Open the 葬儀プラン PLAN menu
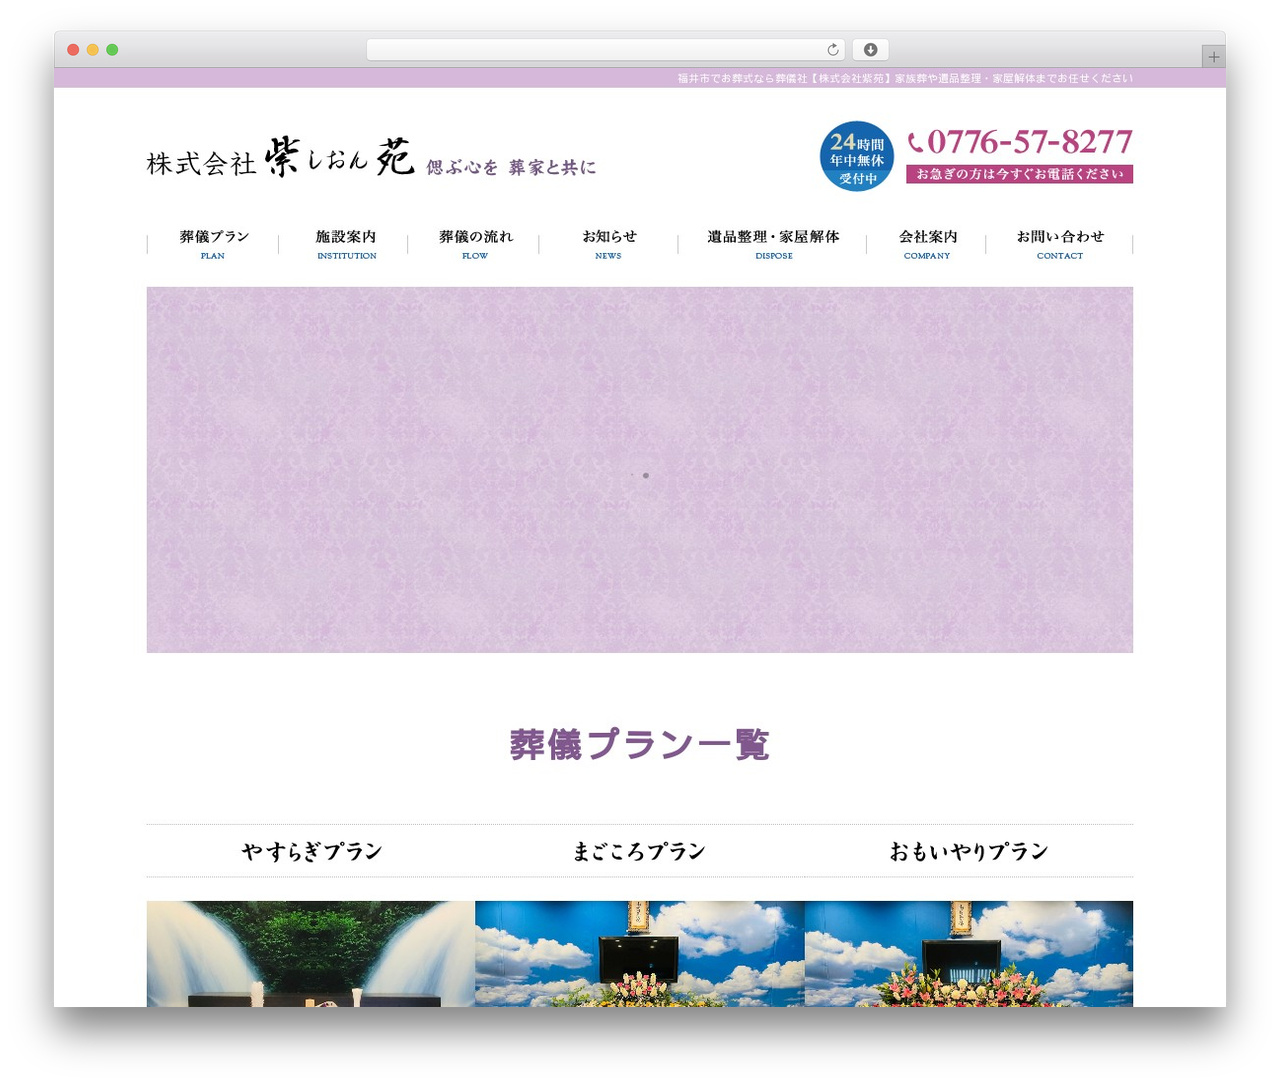Image resolution: width=1280 pixels, height=1084 pixels. tap(213, 244)
